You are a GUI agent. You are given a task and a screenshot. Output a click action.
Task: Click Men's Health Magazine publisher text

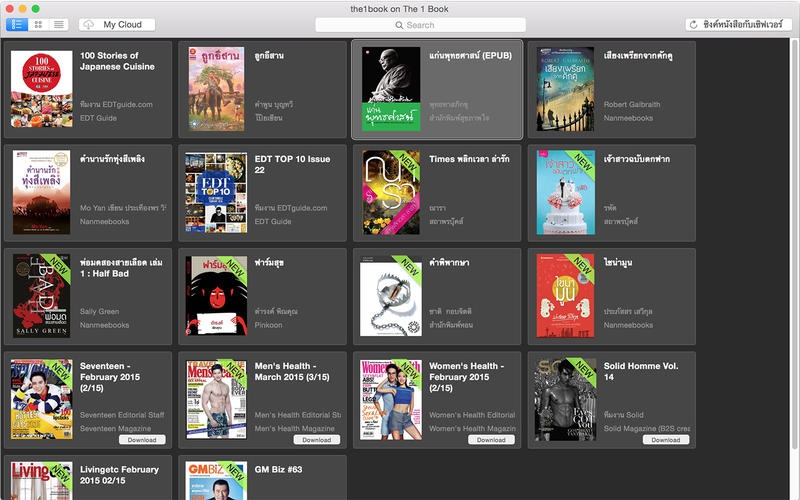295,429
